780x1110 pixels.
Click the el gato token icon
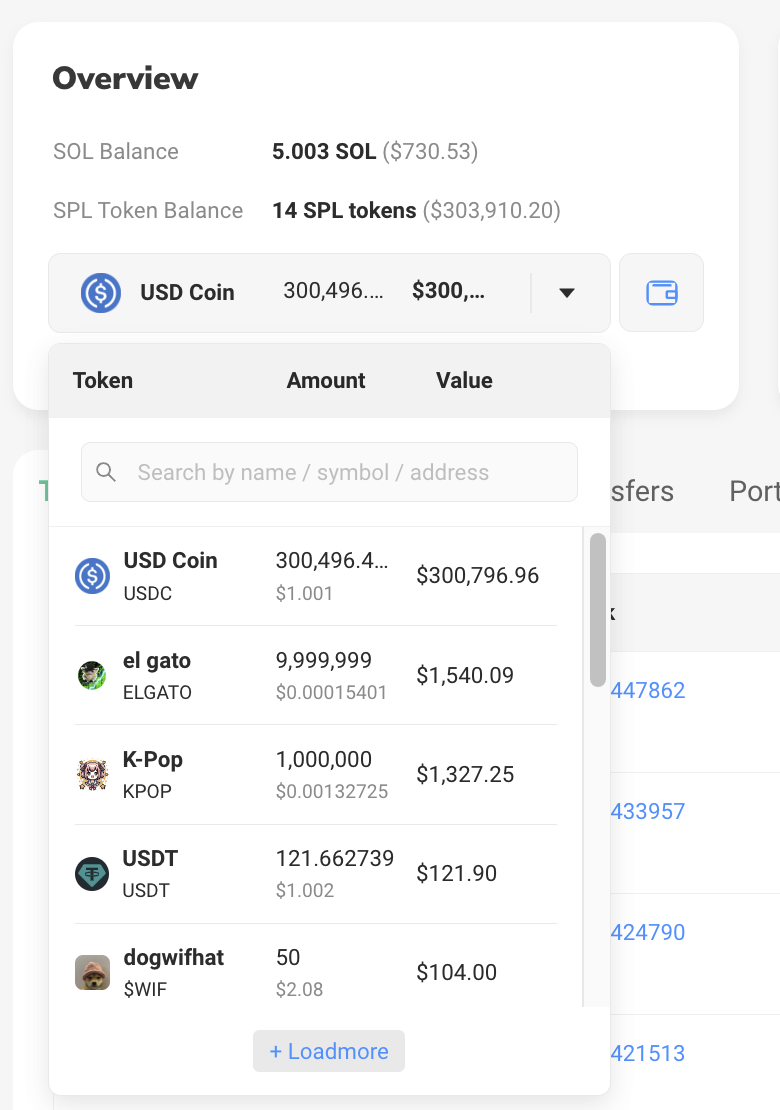(92, 675)
